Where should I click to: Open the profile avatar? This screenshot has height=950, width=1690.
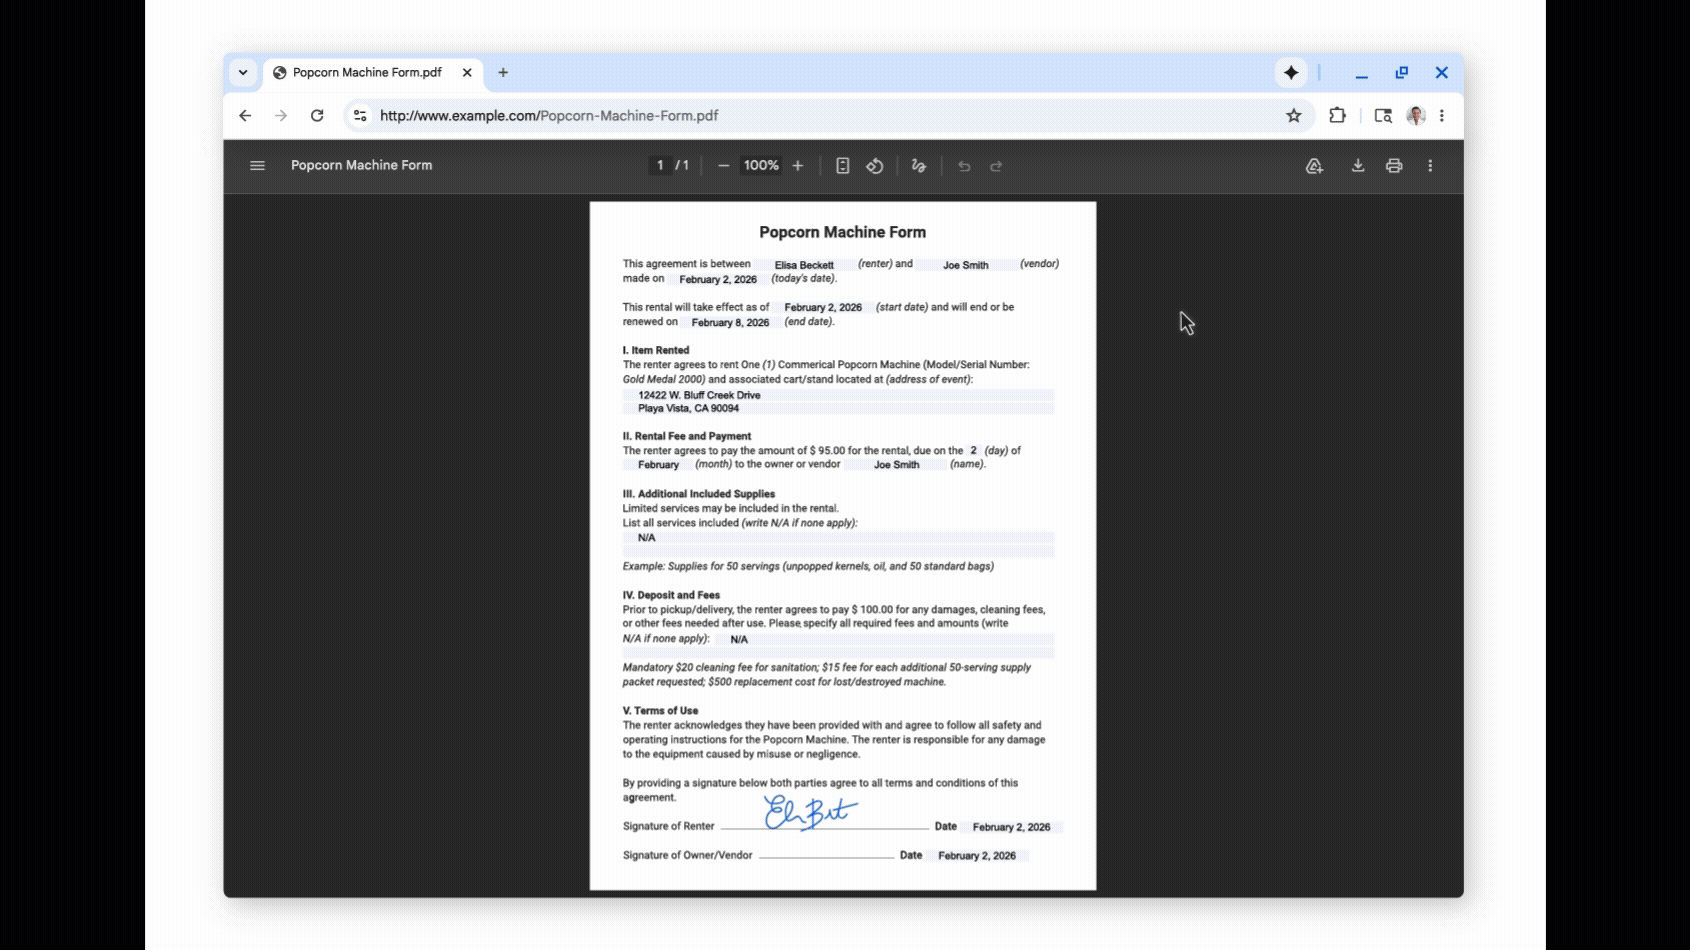pyautogui.click(x=1416, y=116)
